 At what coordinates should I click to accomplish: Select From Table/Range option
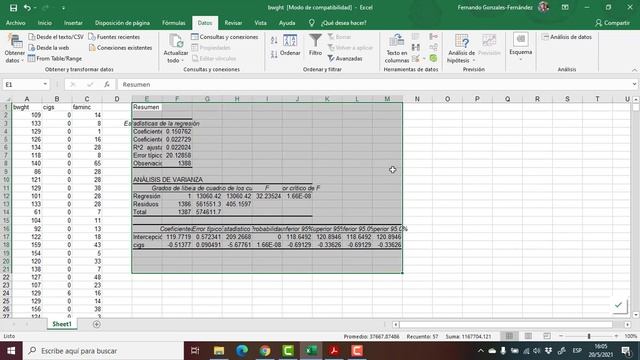[x=55, y=58]
